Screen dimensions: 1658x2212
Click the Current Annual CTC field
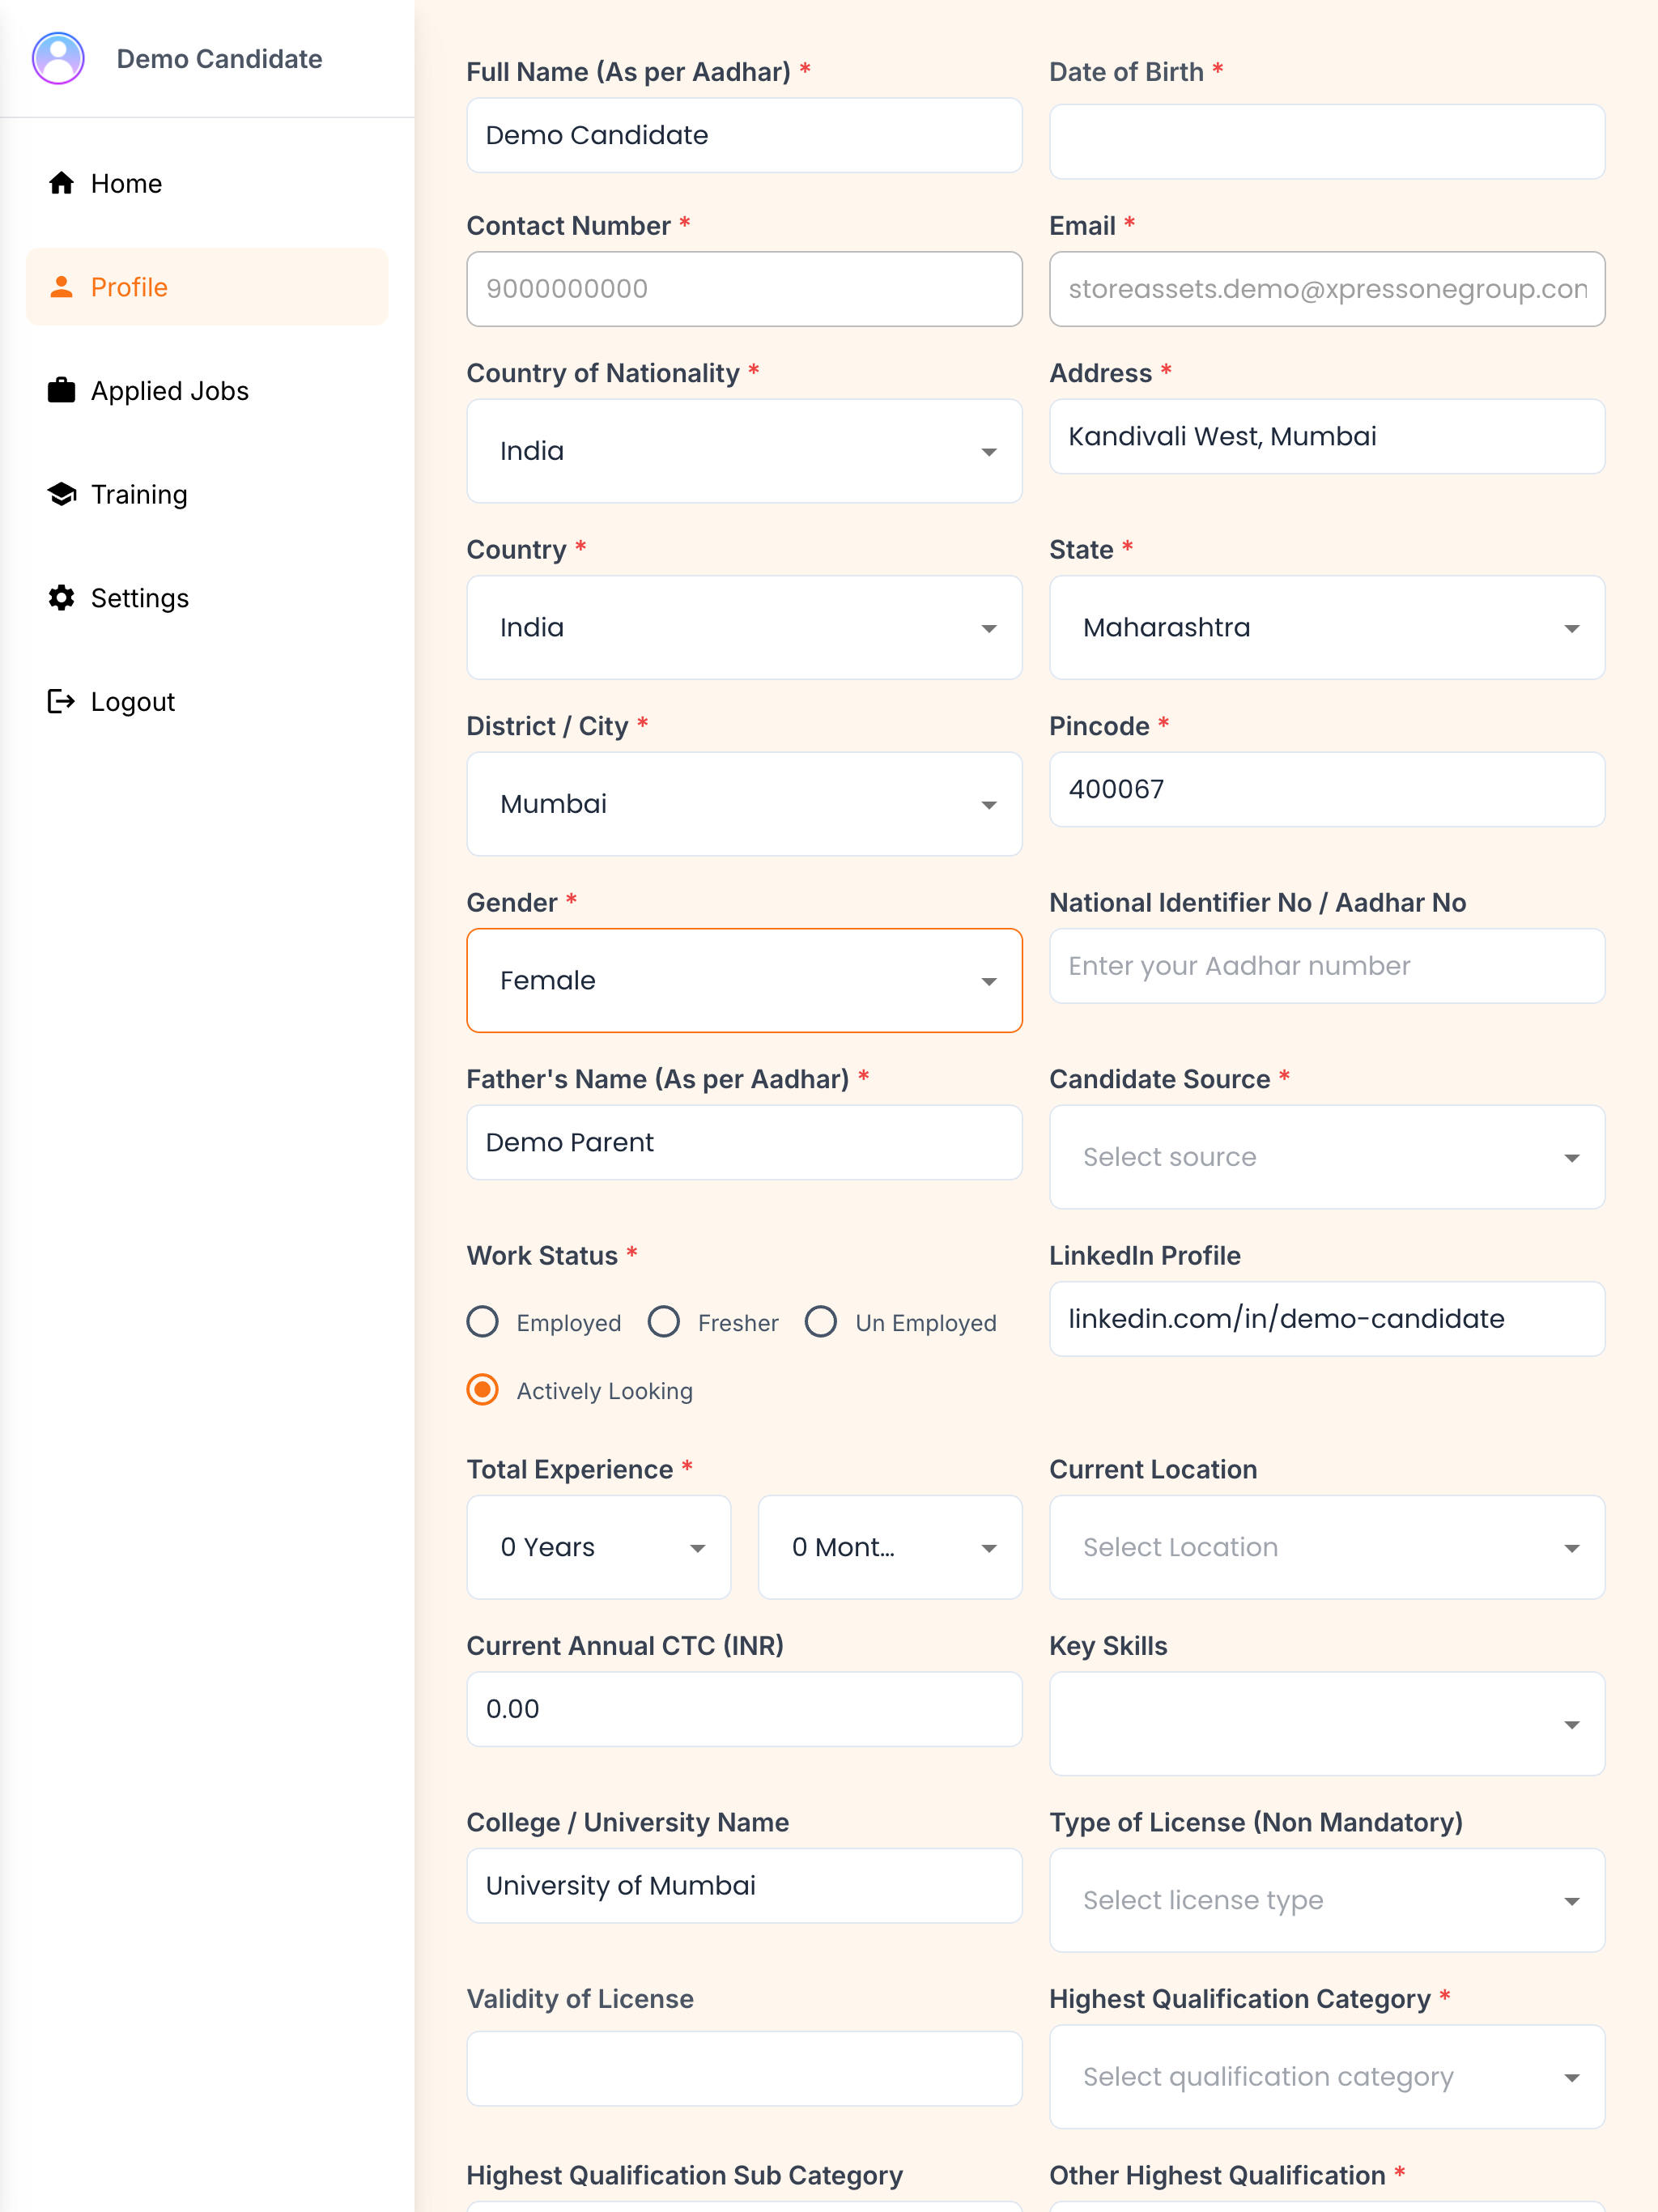744,1709
